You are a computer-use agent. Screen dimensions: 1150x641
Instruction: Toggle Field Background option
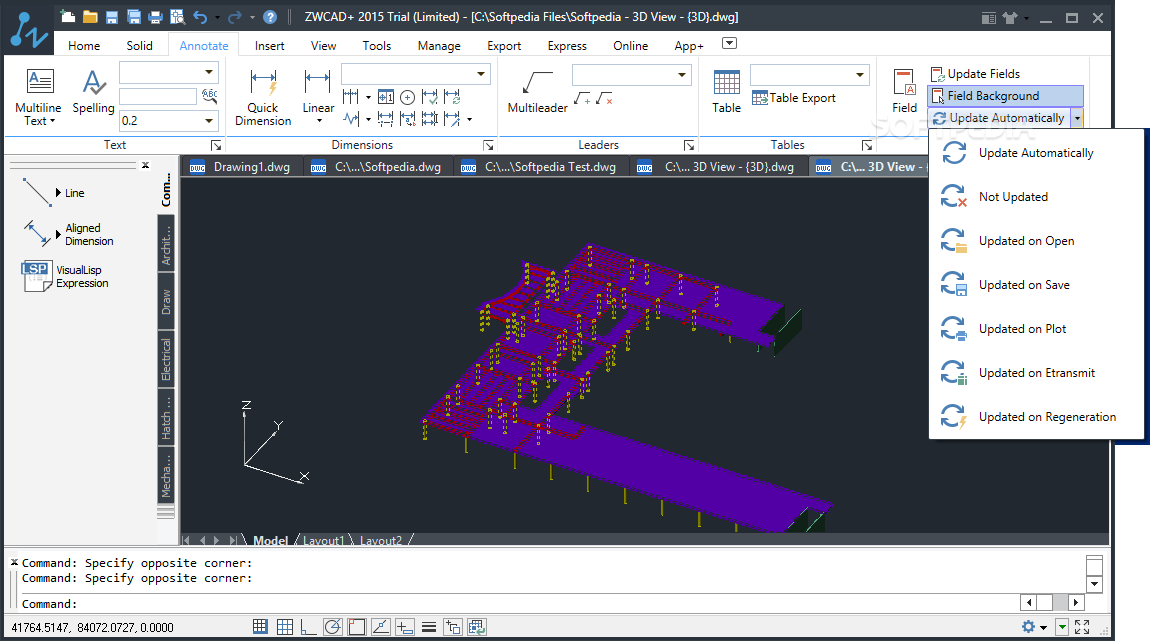point(1005,96)
